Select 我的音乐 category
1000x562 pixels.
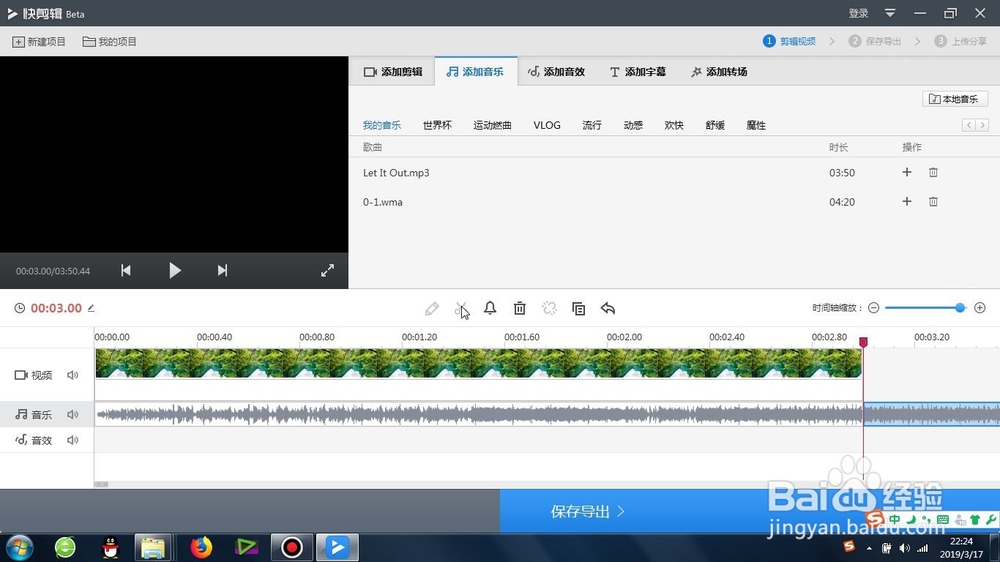coord(382,125)
